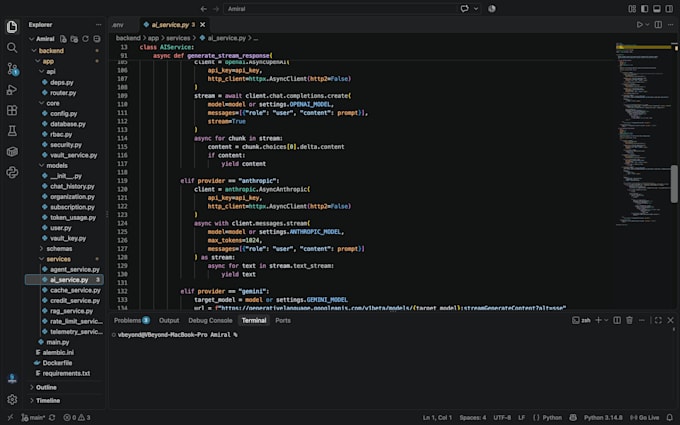Add a new terminal with plus icon
Image resolution: width=680 pixels, height=425 pixels.
coord(598,320)
